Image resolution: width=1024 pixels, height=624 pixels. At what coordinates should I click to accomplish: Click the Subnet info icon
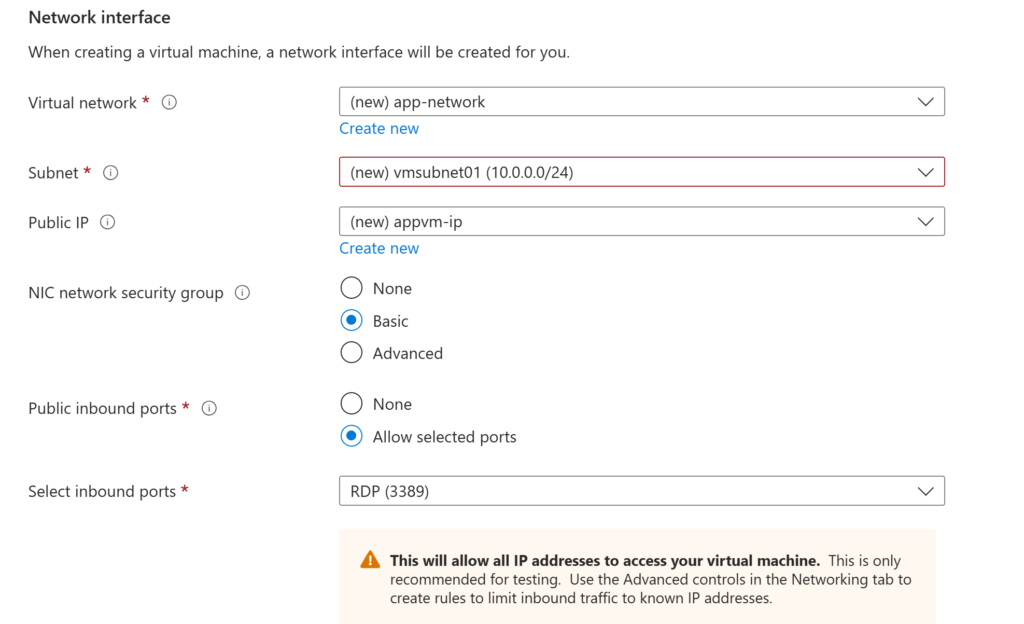click(111, 172)
